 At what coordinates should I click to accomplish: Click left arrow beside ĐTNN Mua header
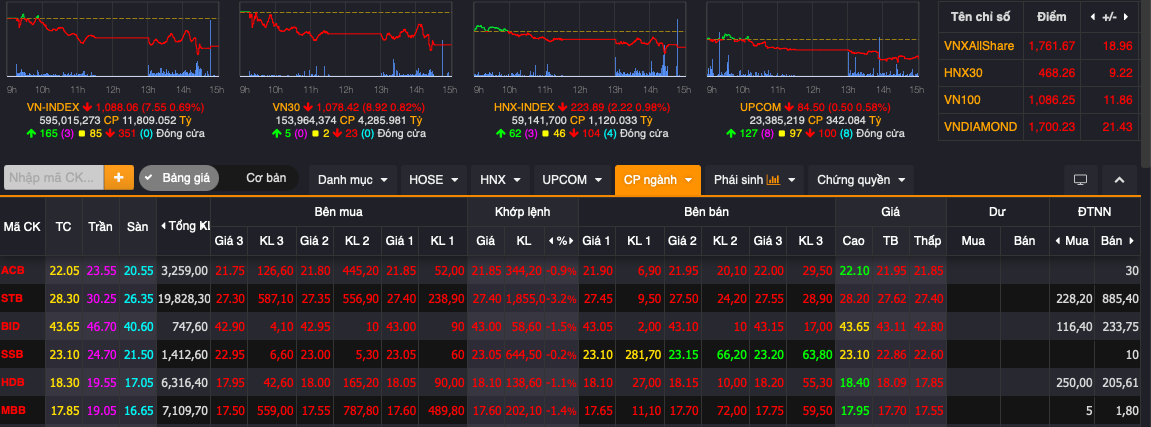click(x=1059, y=241)
